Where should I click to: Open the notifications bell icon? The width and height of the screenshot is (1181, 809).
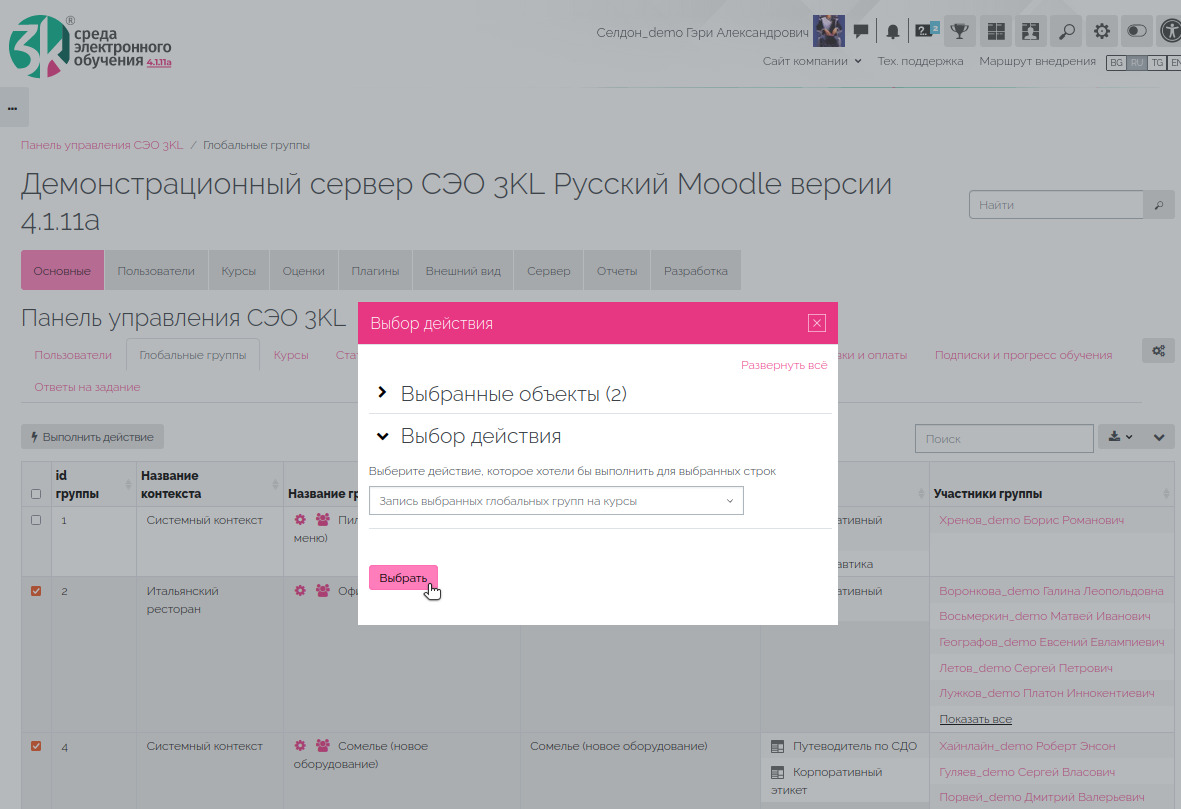893,32
